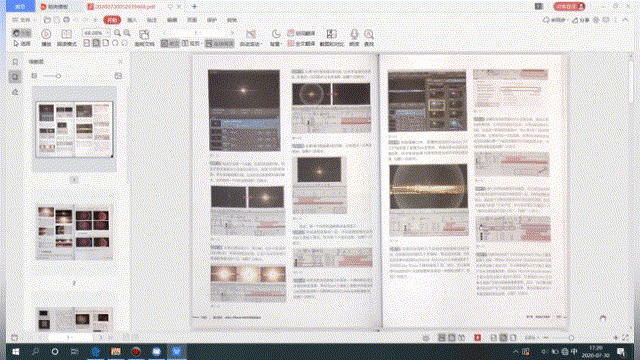Open Reading Mode via the book icon
Screen dimensions: 640x360
coord(67,34)
